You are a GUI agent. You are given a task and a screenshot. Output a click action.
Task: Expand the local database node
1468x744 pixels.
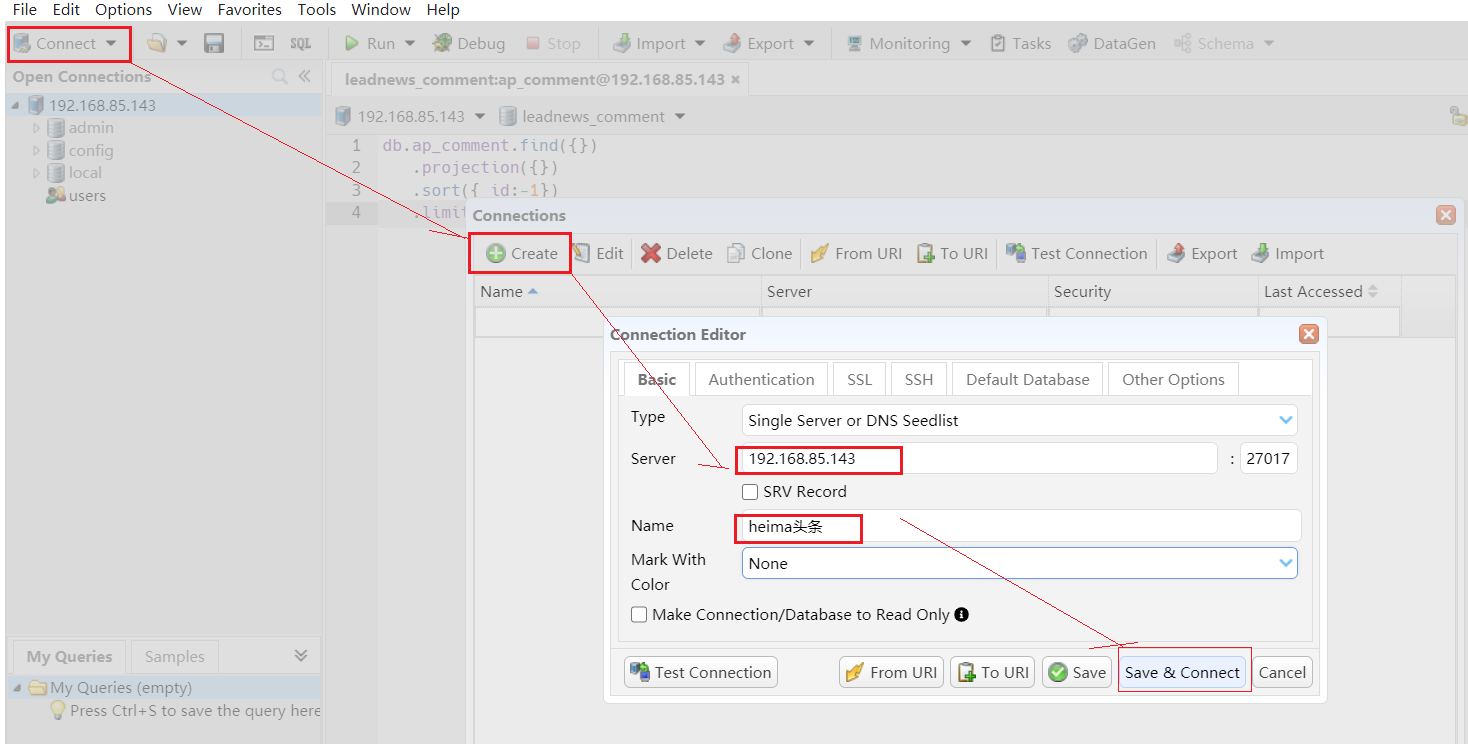pyautogui.click(x=37, y=173)
